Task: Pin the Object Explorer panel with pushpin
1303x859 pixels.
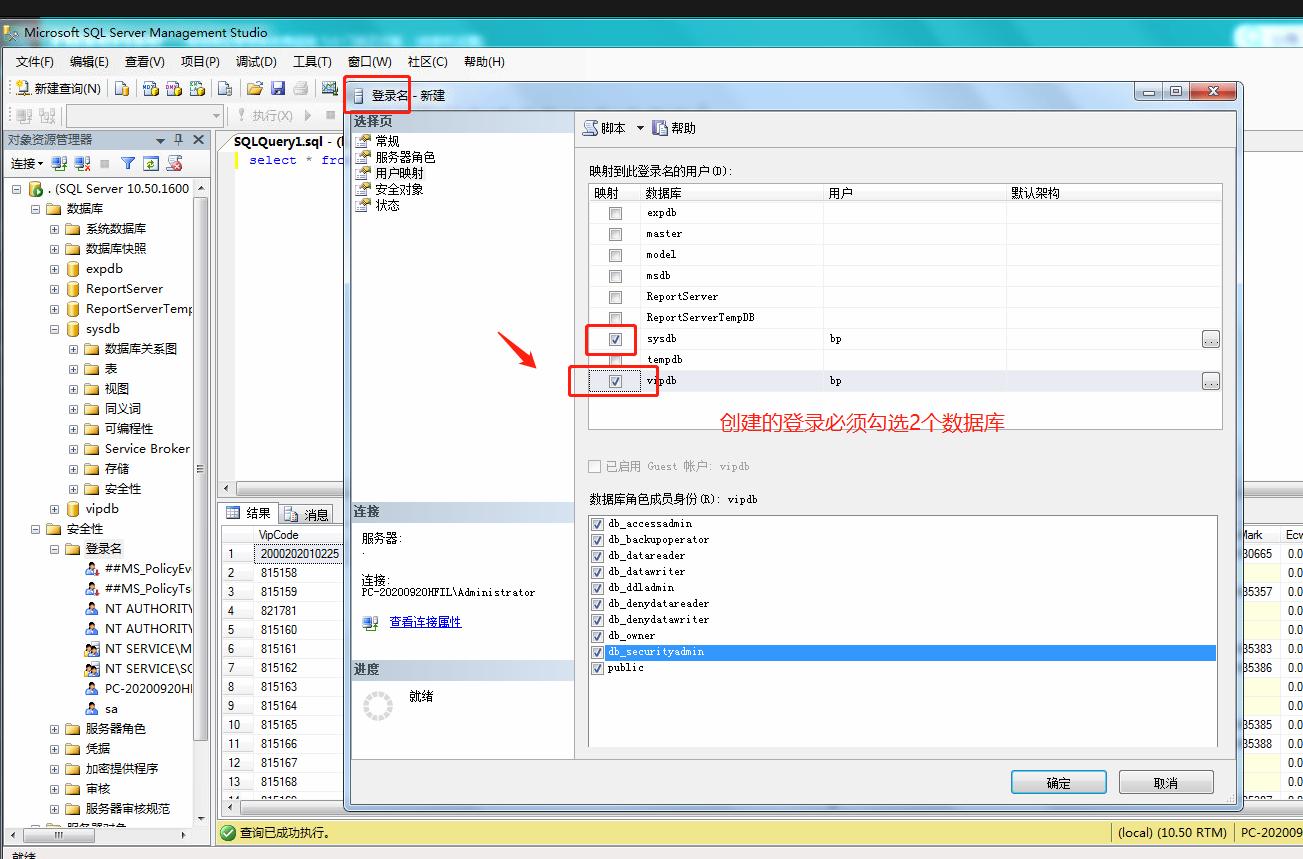Action: 179,140
